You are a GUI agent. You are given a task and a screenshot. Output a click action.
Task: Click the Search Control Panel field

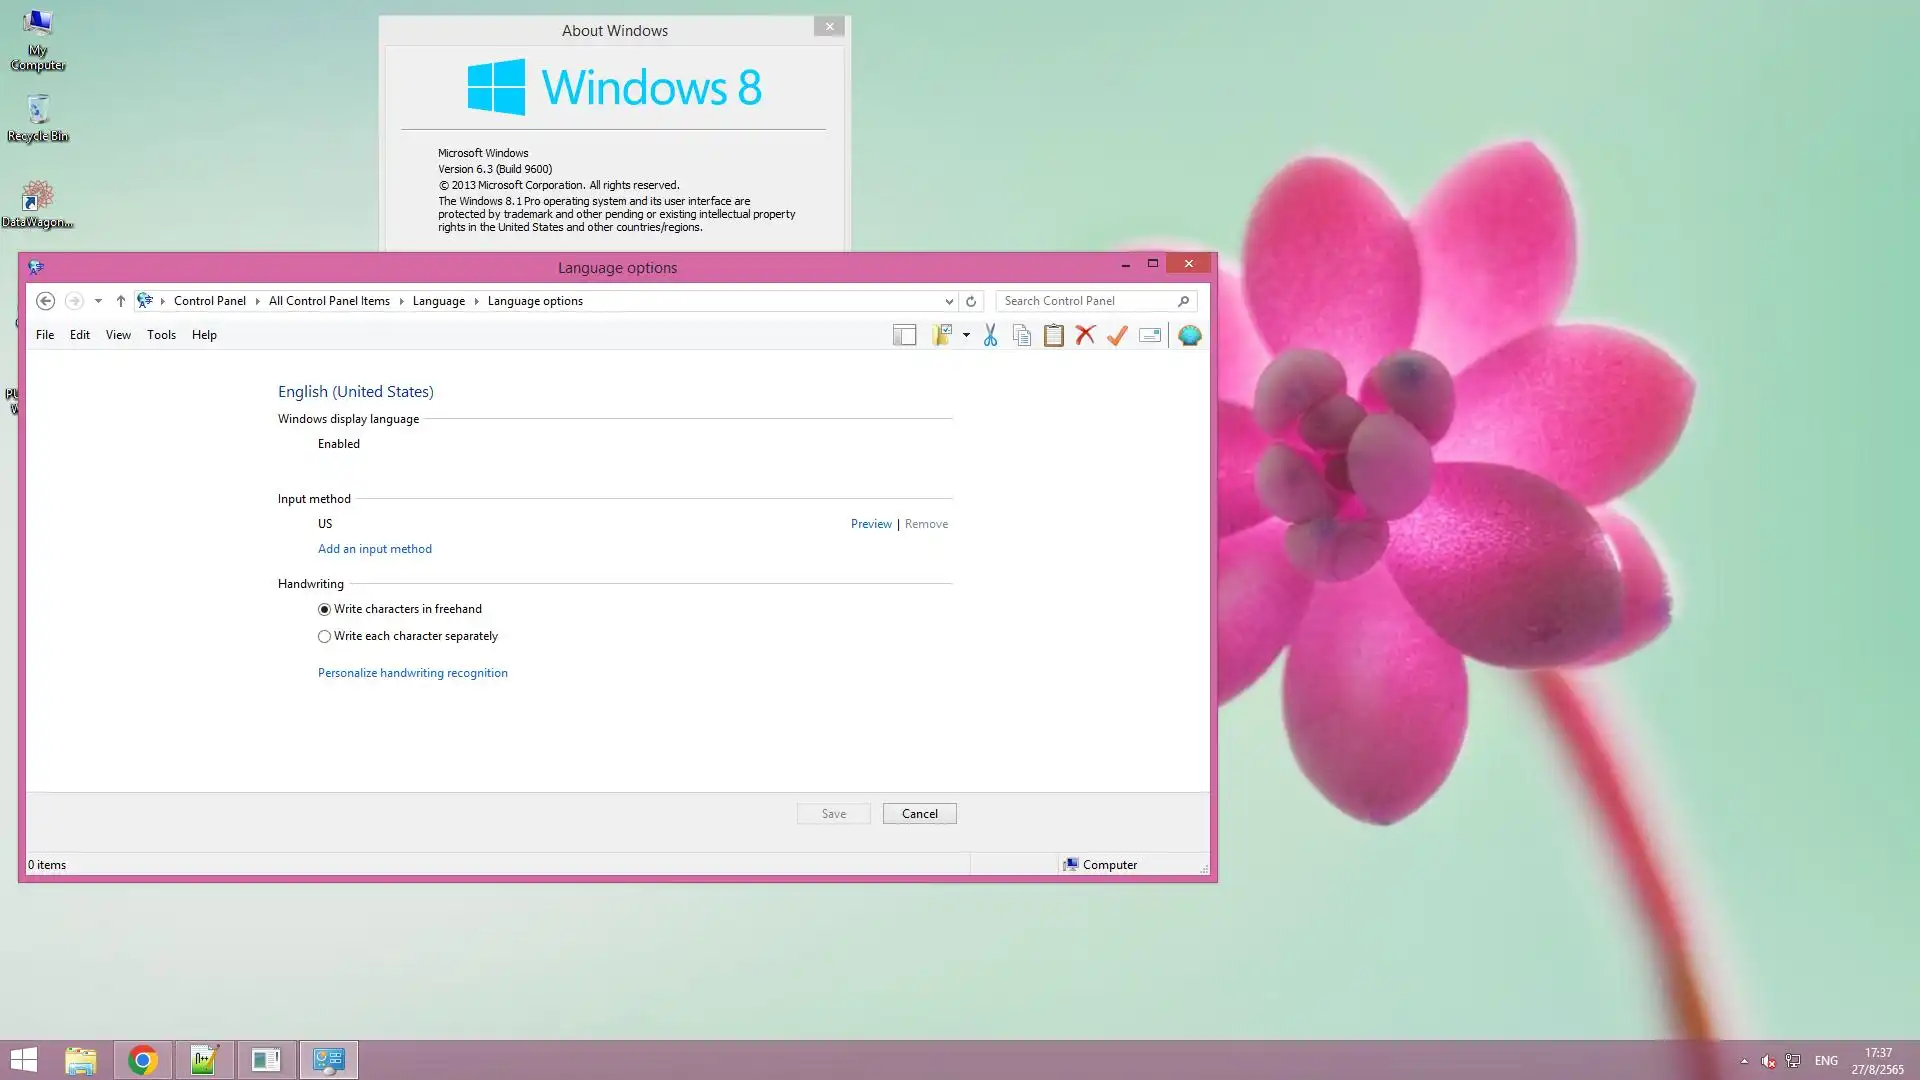click(1085, 301)
